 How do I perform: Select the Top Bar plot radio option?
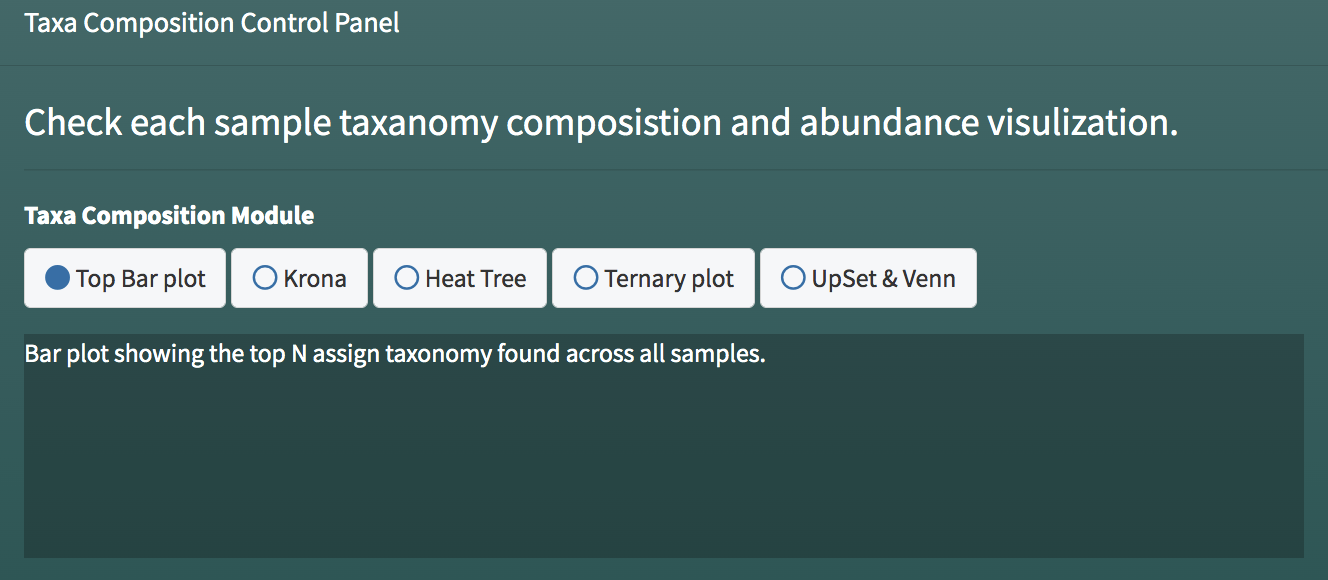[125, 278]
